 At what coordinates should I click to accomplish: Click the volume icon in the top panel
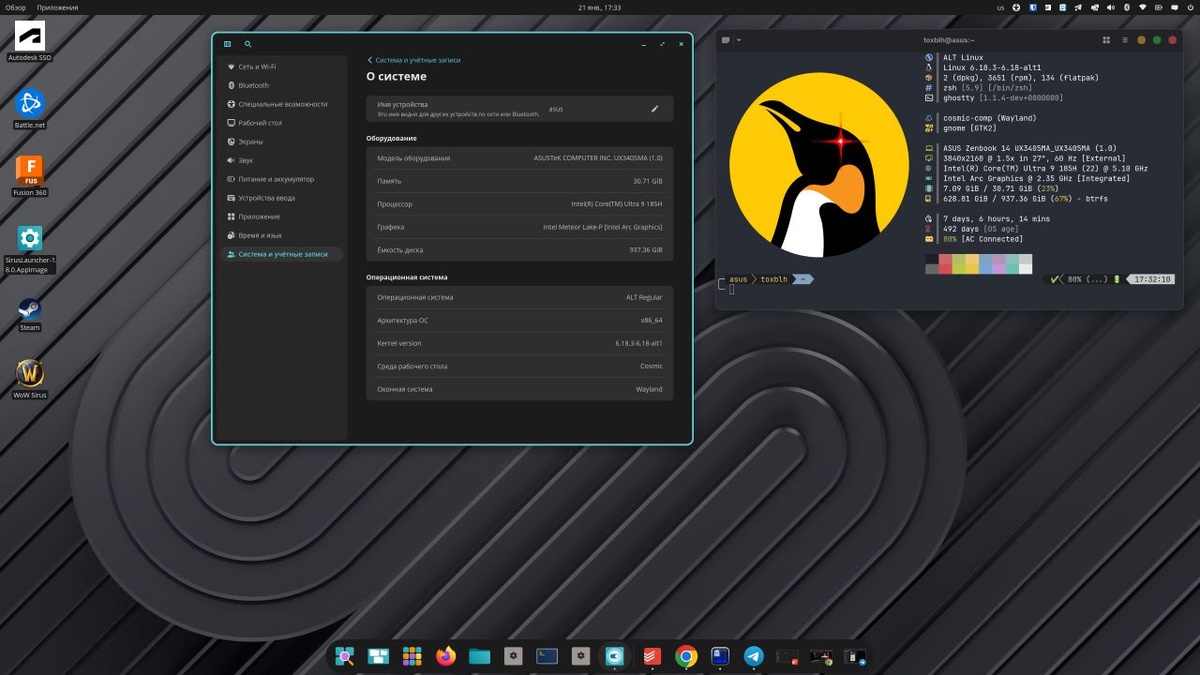1111,8
